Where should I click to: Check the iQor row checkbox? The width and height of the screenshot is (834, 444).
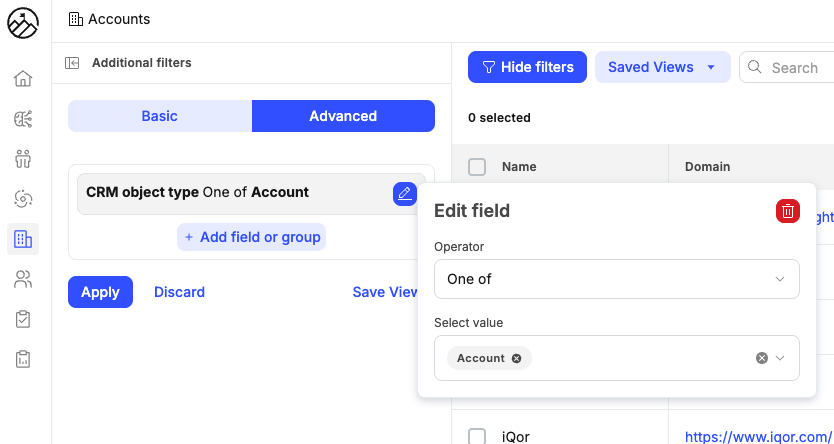(x=478, y=436)
